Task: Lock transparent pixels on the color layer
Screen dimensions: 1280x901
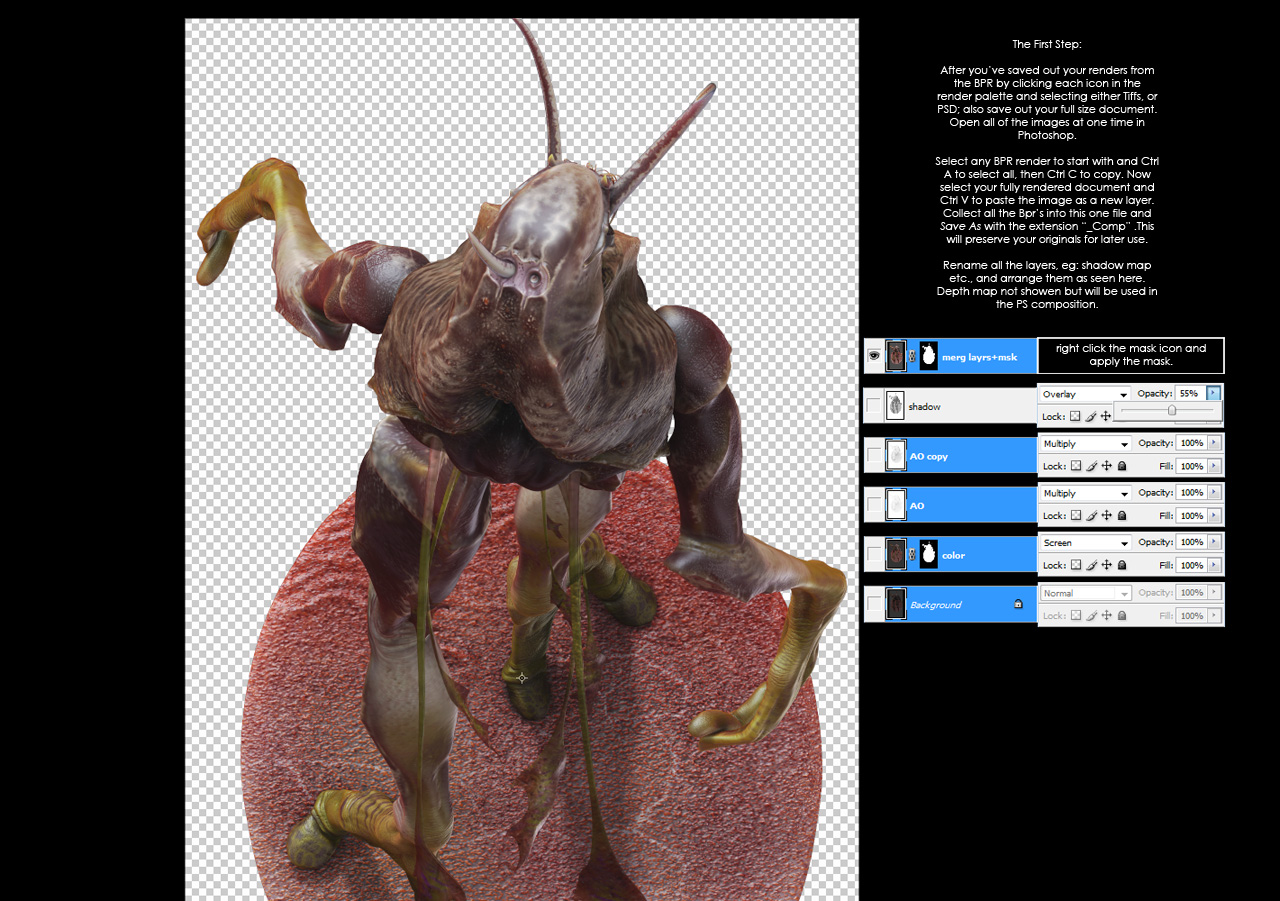Action: [1075, 565]
